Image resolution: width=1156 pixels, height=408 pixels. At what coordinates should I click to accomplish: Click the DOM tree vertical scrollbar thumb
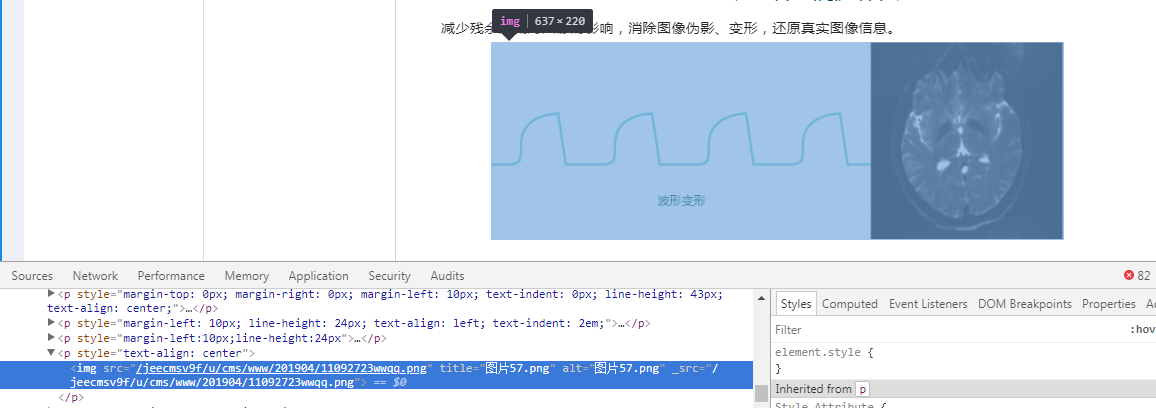(761, 392)
